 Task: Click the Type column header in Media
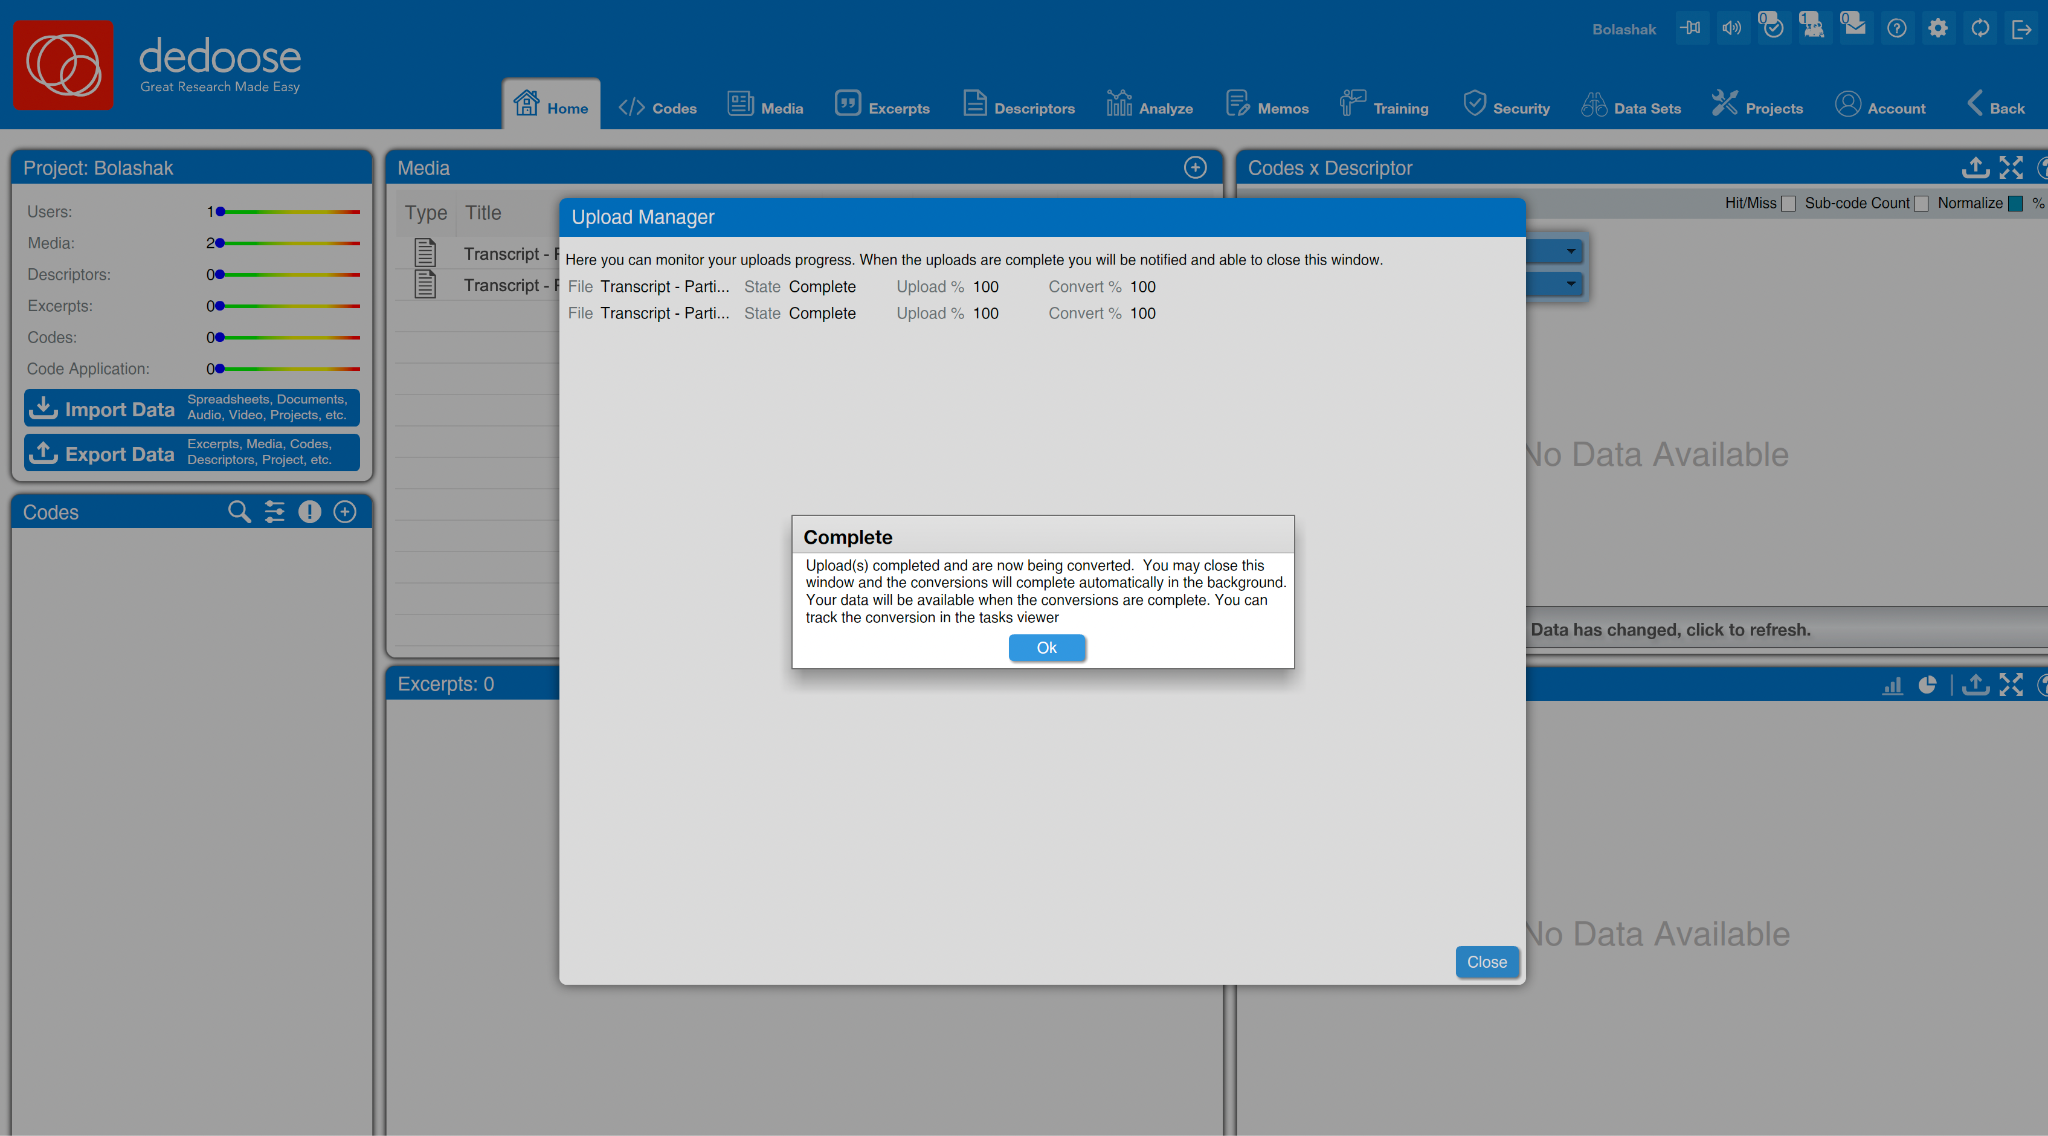[x=426, y=213]
